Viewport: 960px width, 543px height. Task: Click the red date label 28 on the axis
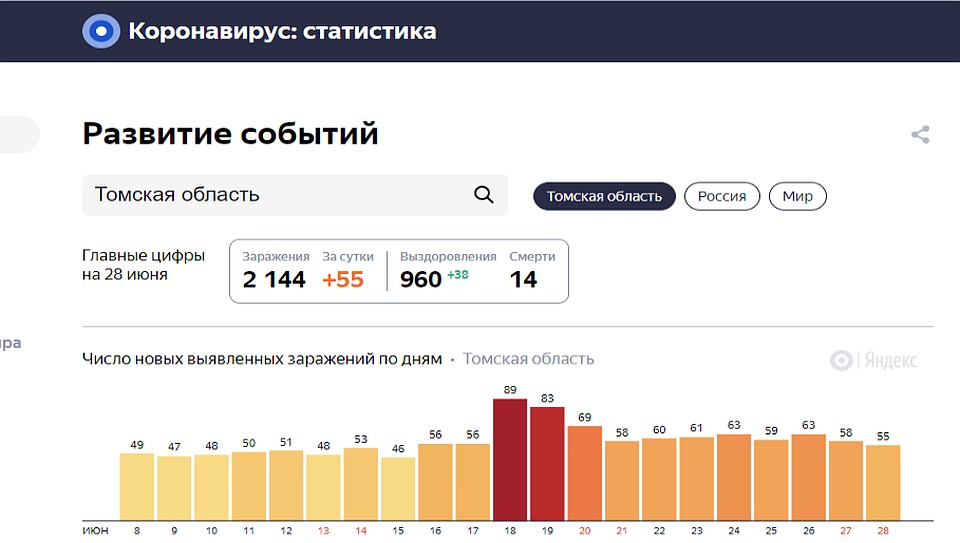[x=883, y=531]
